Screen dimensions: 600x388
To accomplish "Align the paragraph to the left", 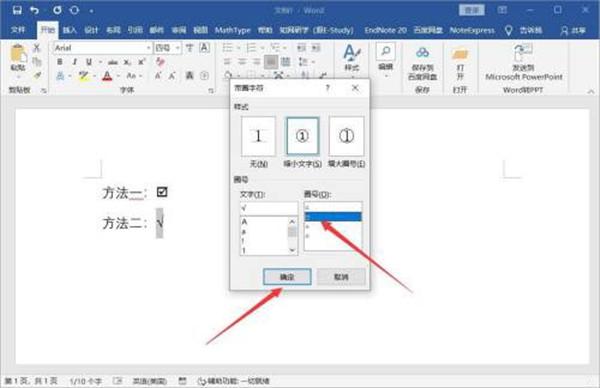I will point(228,62).
